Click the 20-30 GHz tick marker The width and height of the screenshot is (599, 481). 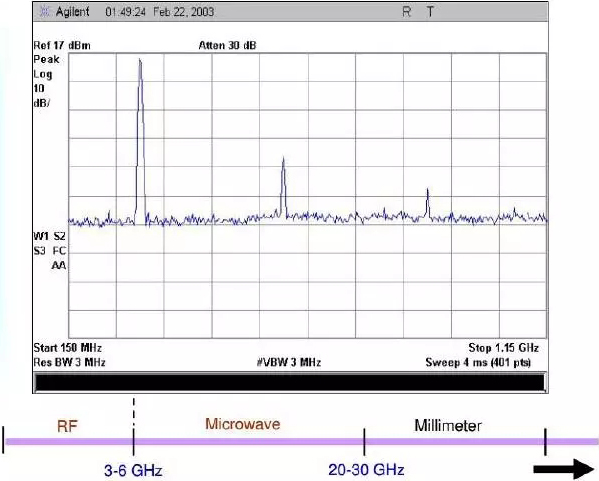[364, 442]
